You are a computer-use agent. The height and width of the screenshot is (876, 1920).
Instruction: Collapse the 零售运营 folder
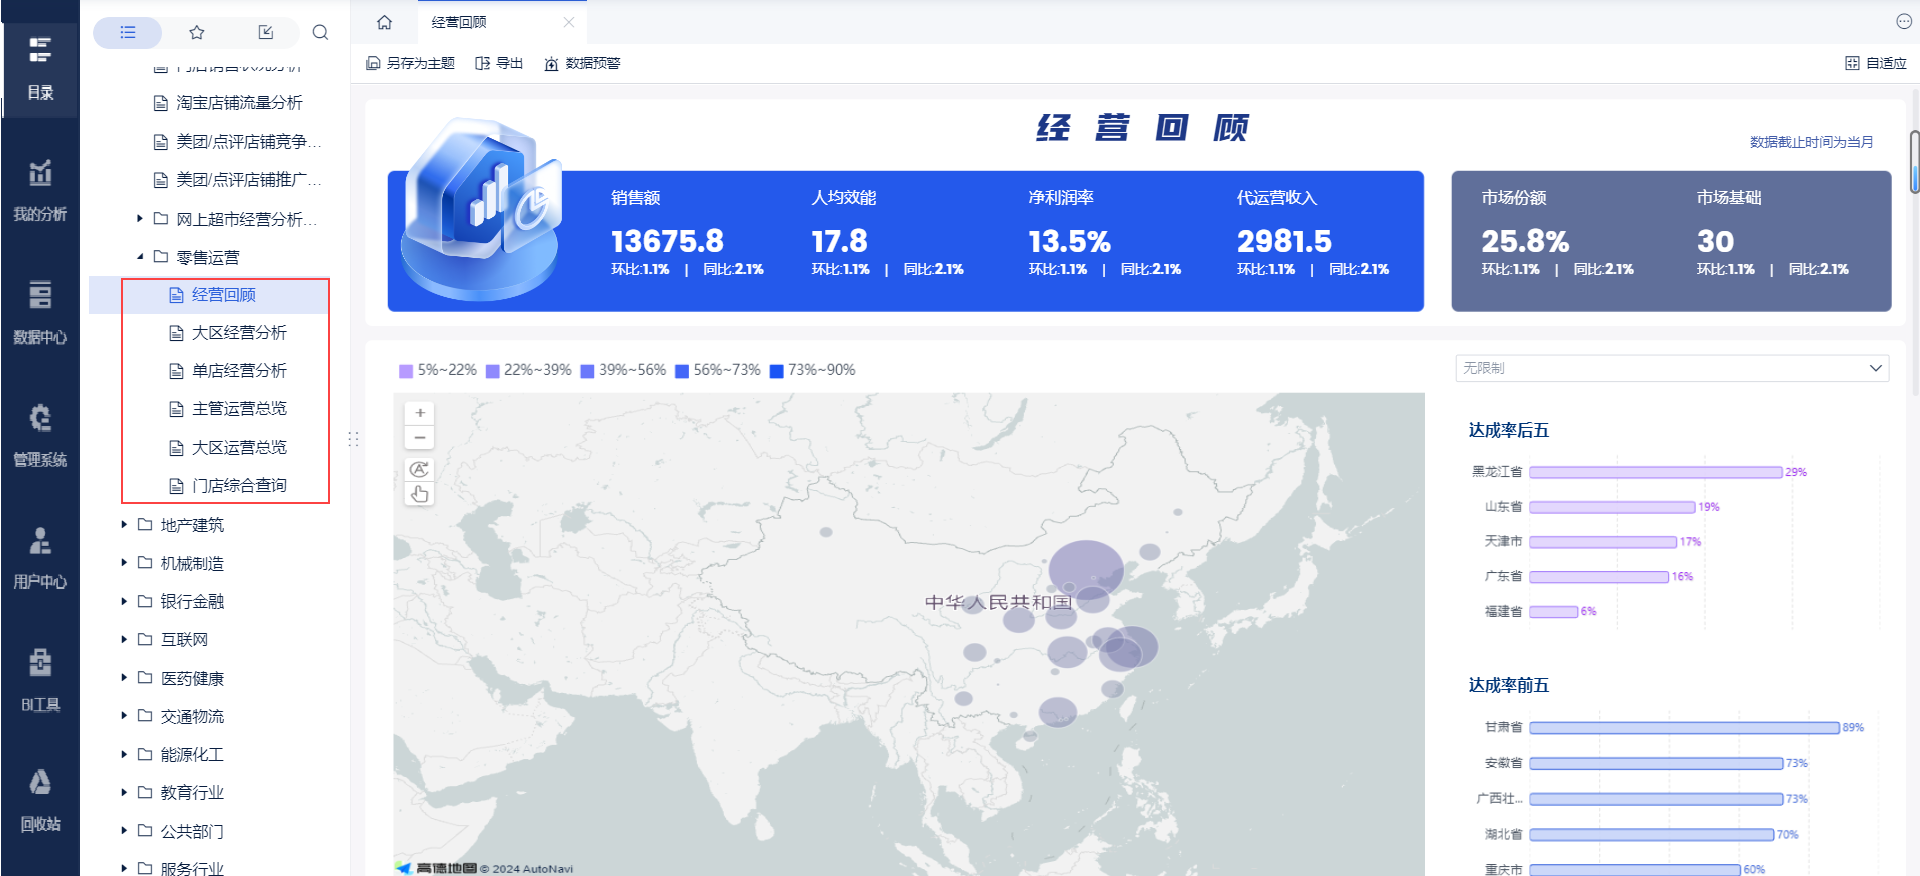tap(140, 257)
